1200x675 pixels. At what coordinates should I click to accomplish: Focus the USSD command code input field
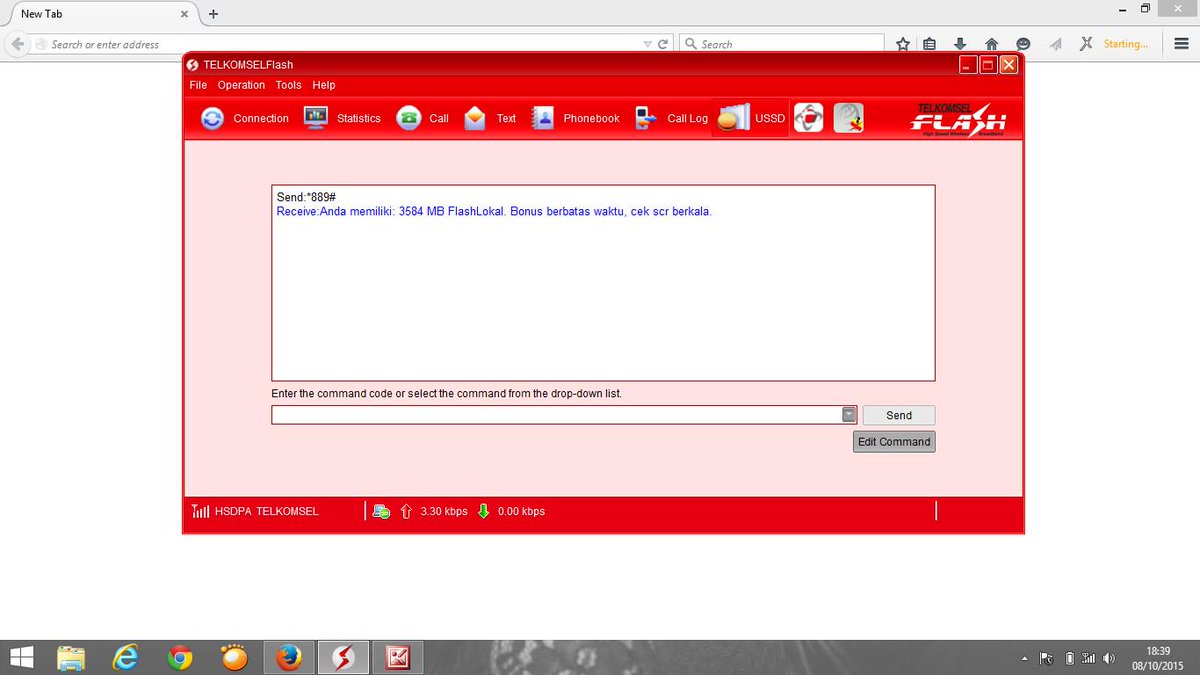[x=556, y=415]
